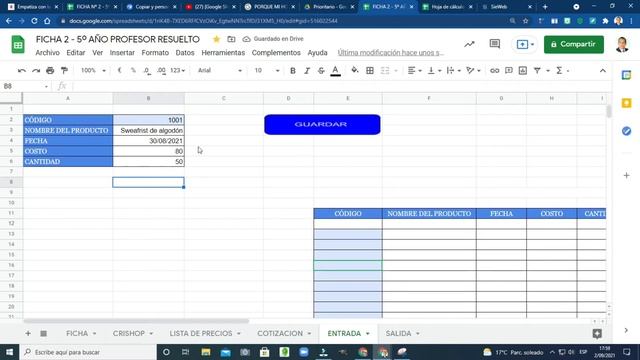Image resolution: width=640 pixels, height=360 pixels.
Task: Switch to the COTIZACION sheet tab
Action: 280,333
